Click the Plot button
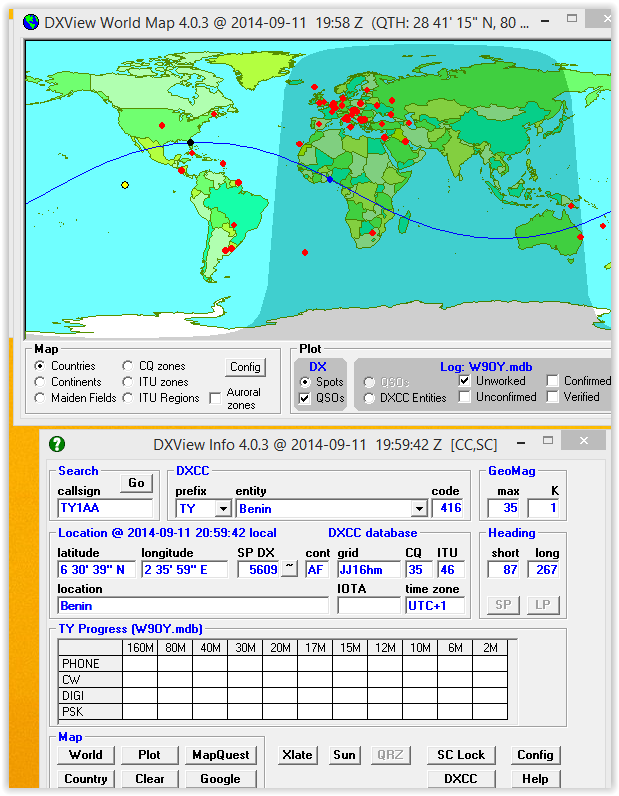Image resolution: width=619 pixels, height=796 pixels. pos(149,755)
